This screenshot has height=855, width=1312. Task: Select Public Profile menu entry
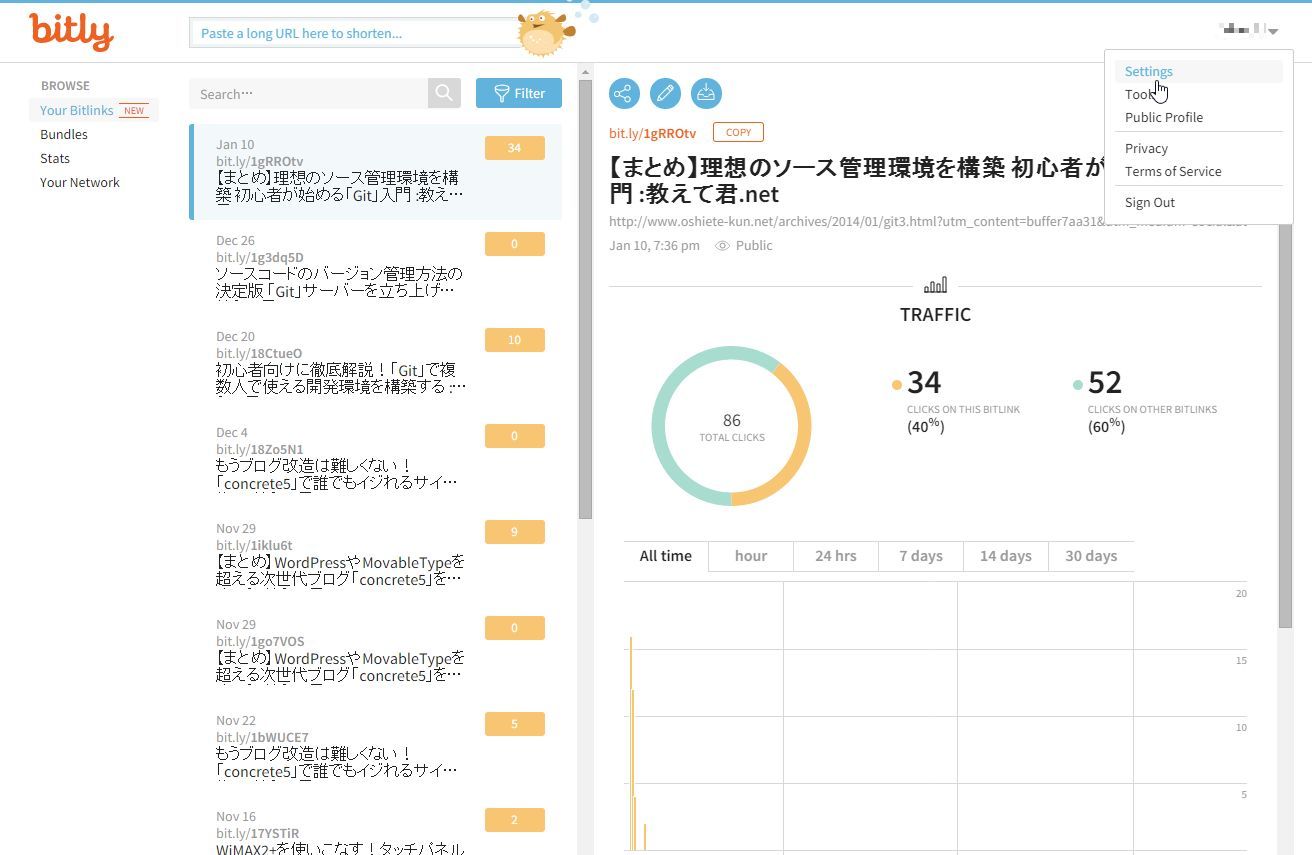[x=1164, y=117]
